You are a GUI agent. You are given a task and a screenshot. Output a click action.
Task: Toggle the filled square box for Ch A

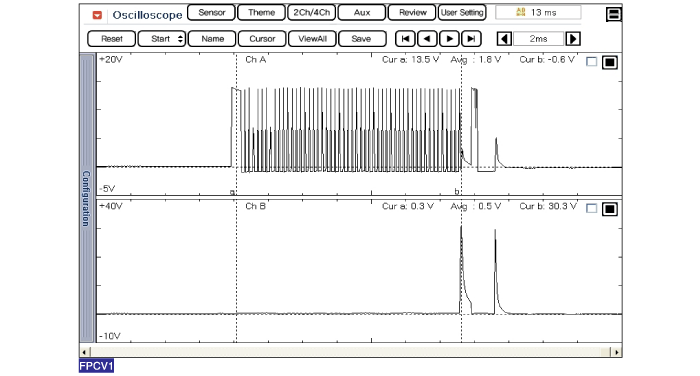(x=609, y=62)
